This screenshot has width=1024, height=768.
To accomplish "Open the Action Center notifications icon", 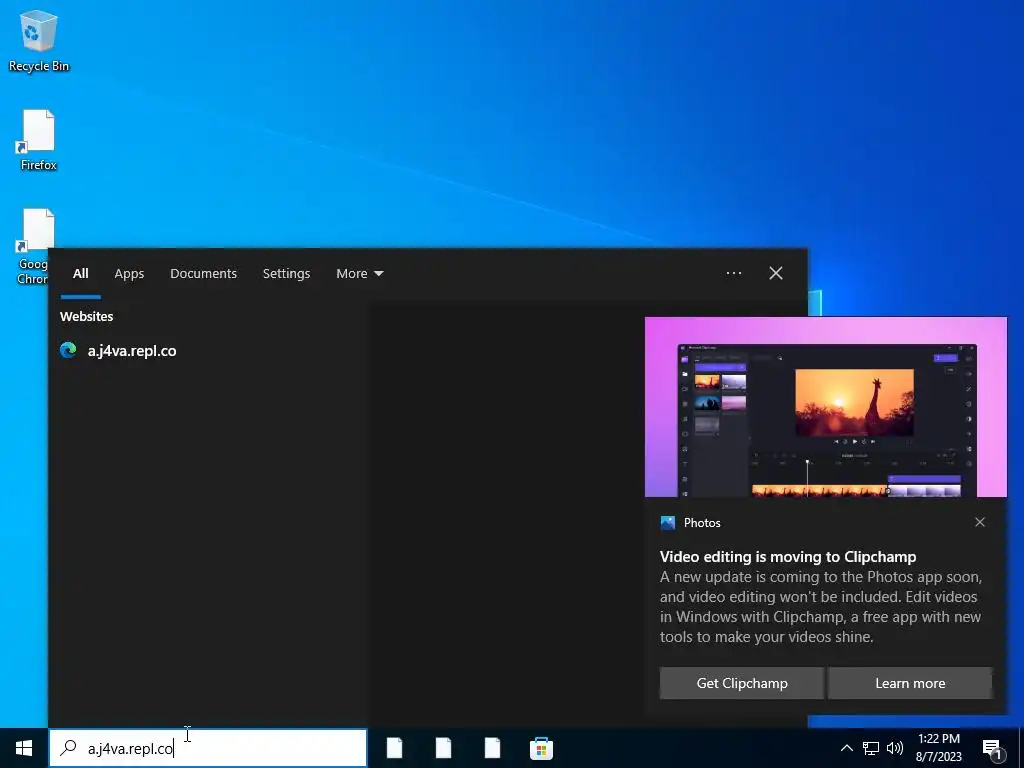I will click(x=993, y=750).
